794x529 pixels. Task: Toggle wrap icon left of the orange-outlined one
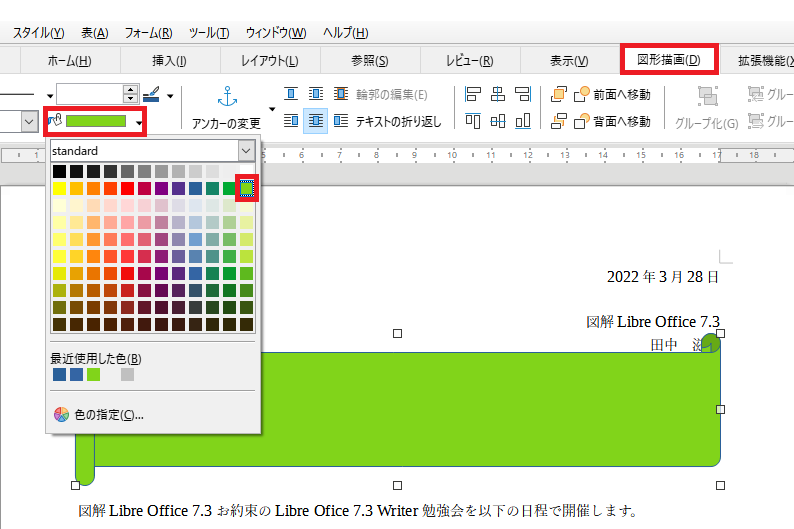(316, 94)
